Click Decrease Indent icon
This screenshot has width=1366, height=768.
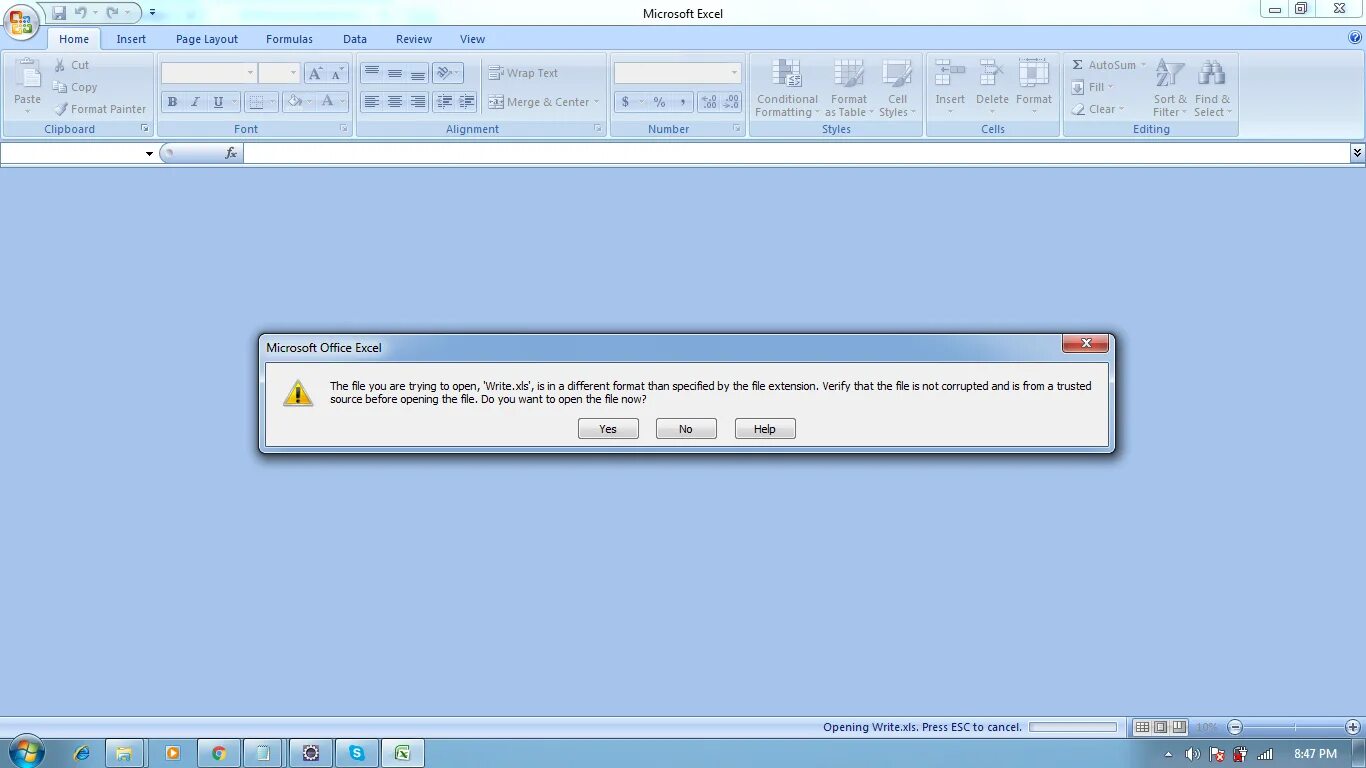pyautogui.click(x=444, y=102)
